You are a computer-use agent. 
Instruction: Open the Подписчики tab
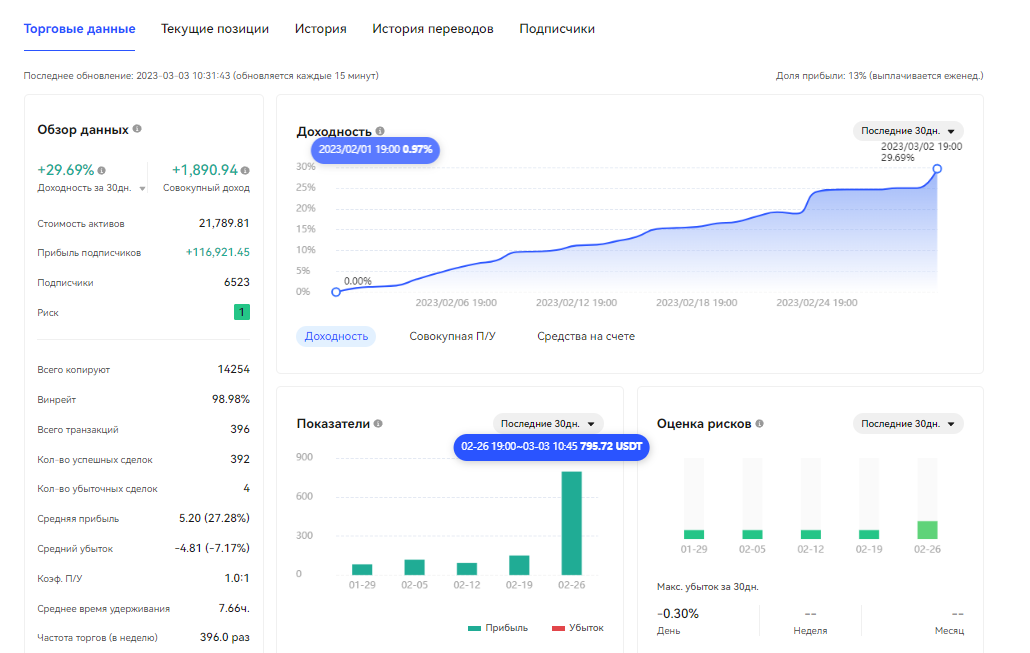[557, 29]
